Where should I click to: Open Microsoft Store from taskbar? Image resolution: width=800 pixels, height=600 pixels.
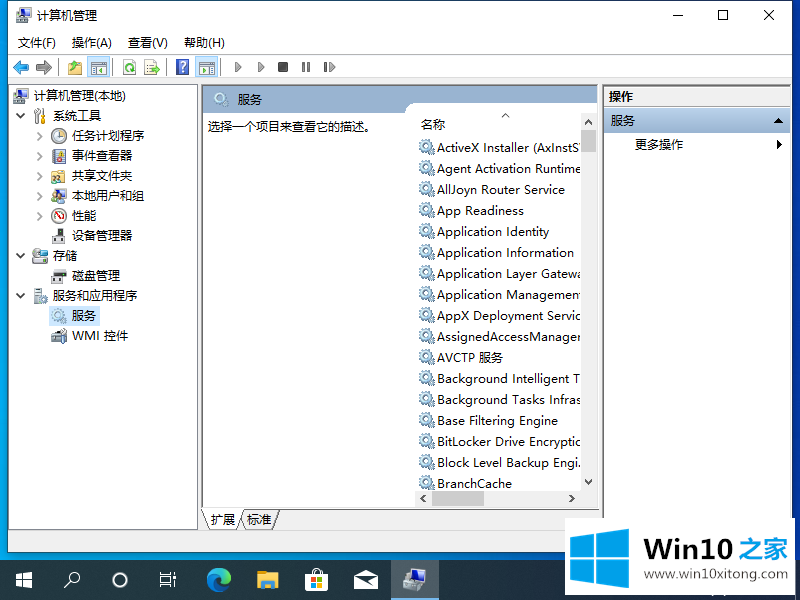click(316, 580)
